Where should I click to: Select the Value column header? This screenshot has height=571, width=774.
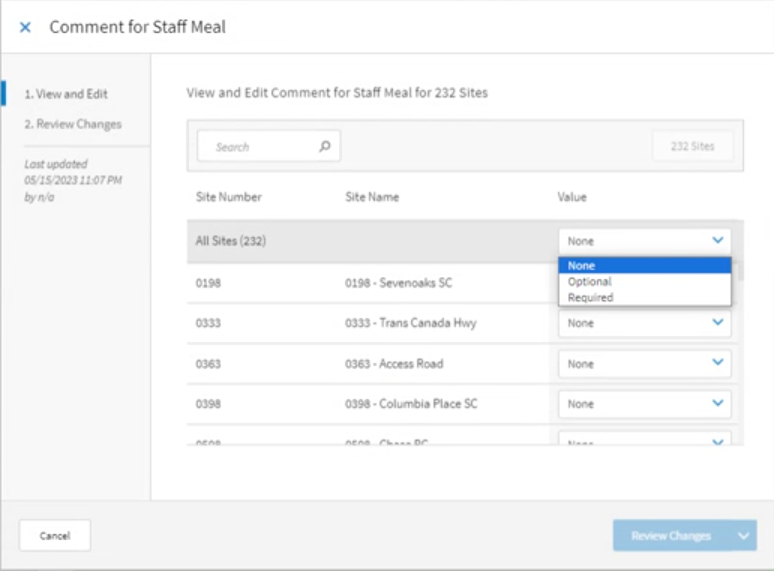(x=572, y=197)
